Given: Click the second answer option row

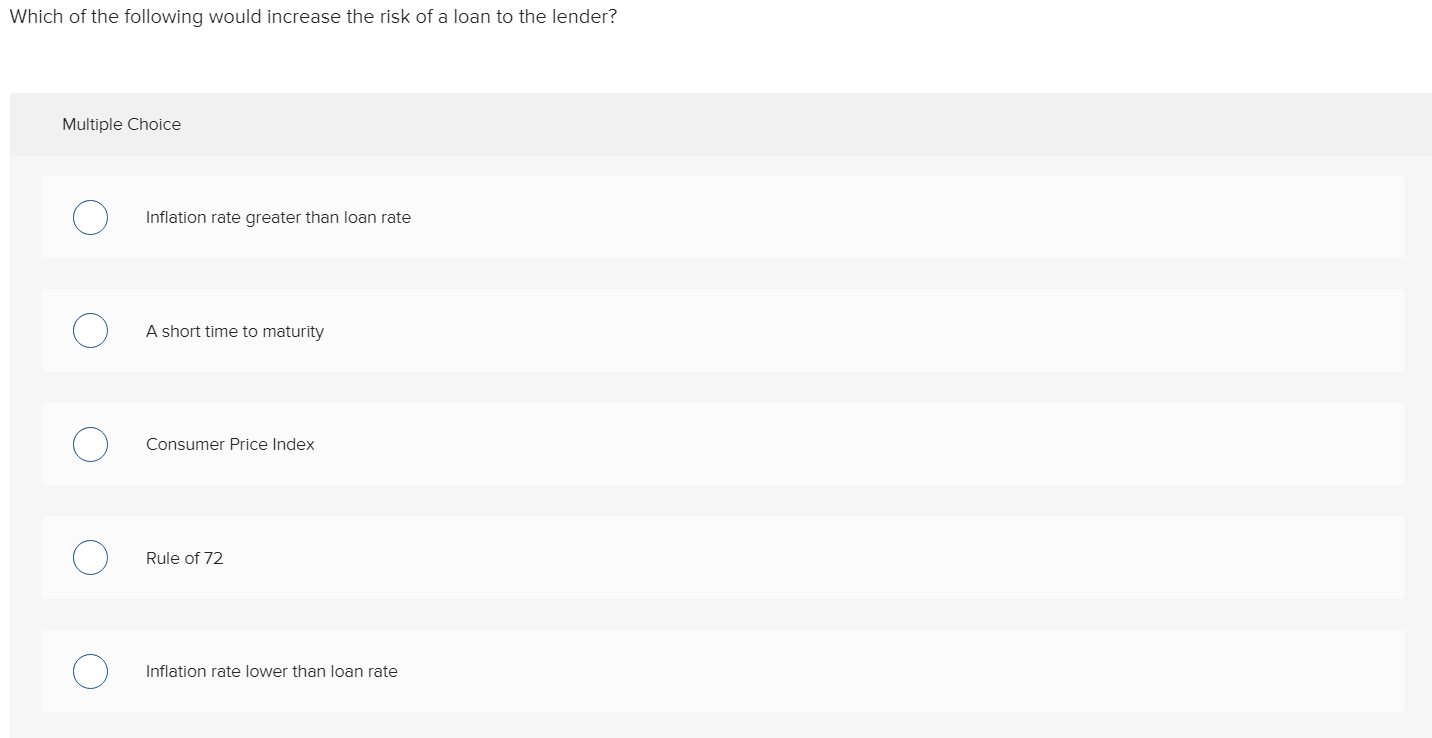Looking at the screenshot, I should tap(720, 330).
